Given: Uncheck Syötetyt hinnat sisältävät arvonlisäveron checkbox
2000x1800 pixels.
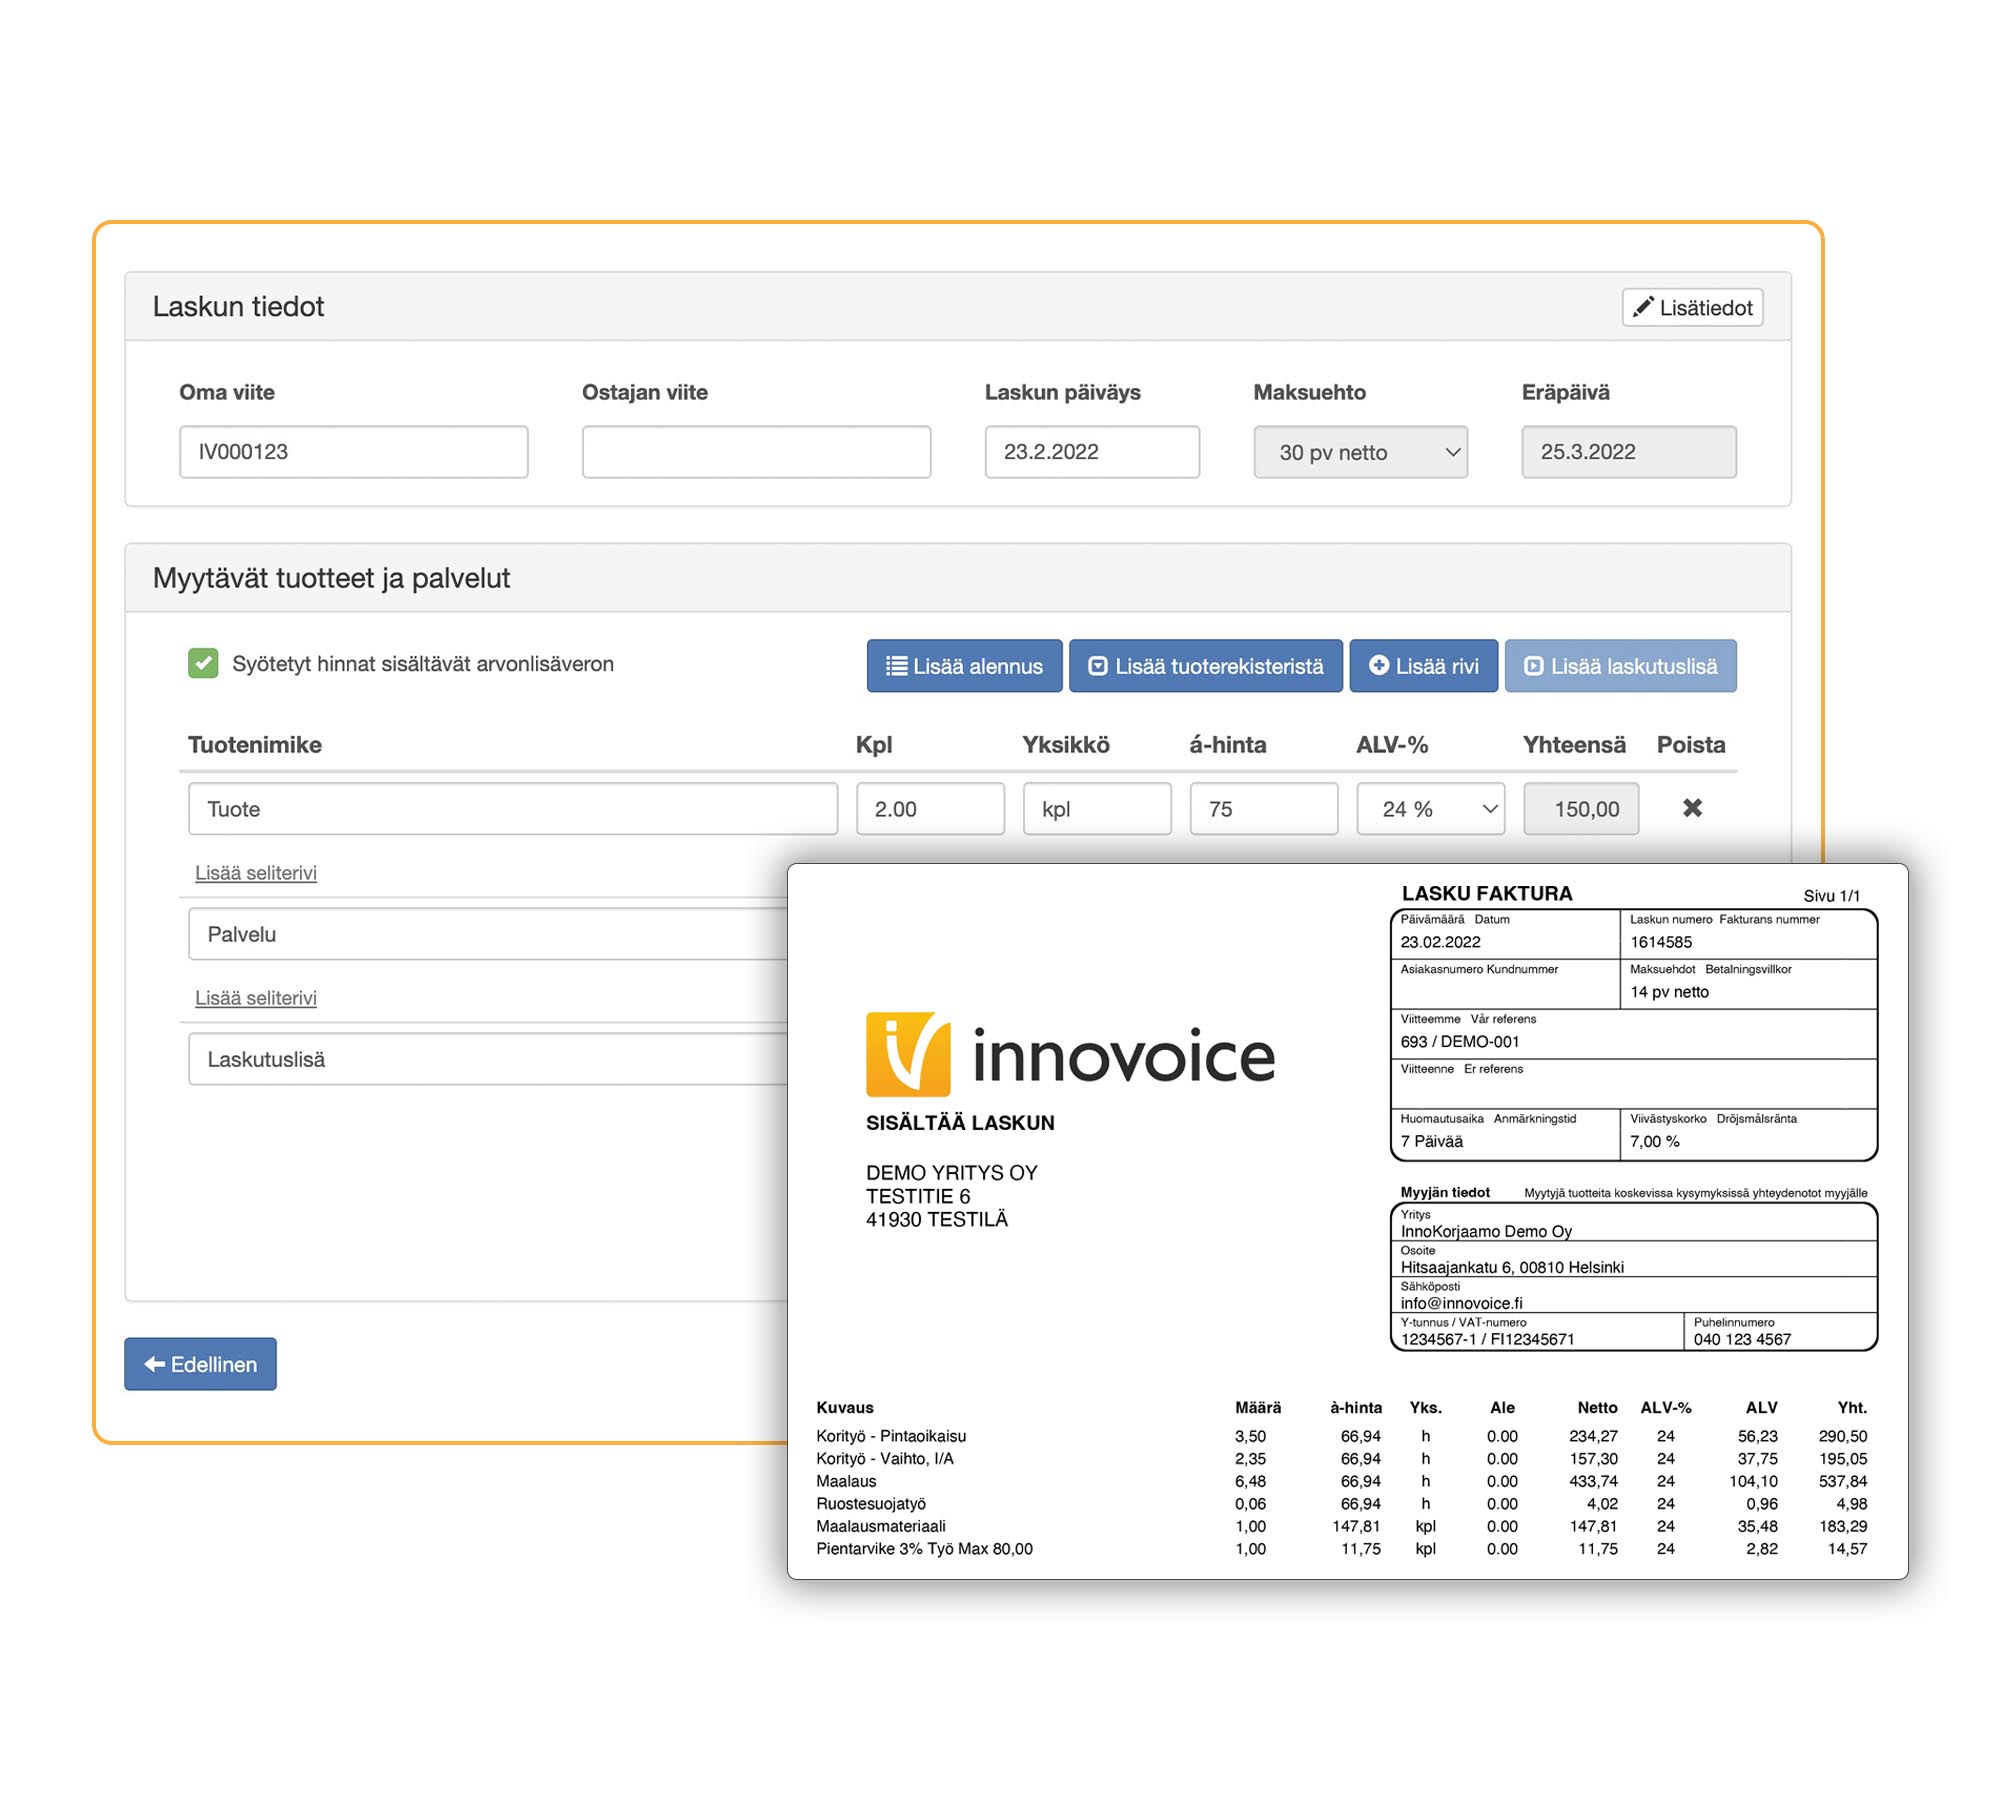Looking at the screenshot, I should point(203,663).
